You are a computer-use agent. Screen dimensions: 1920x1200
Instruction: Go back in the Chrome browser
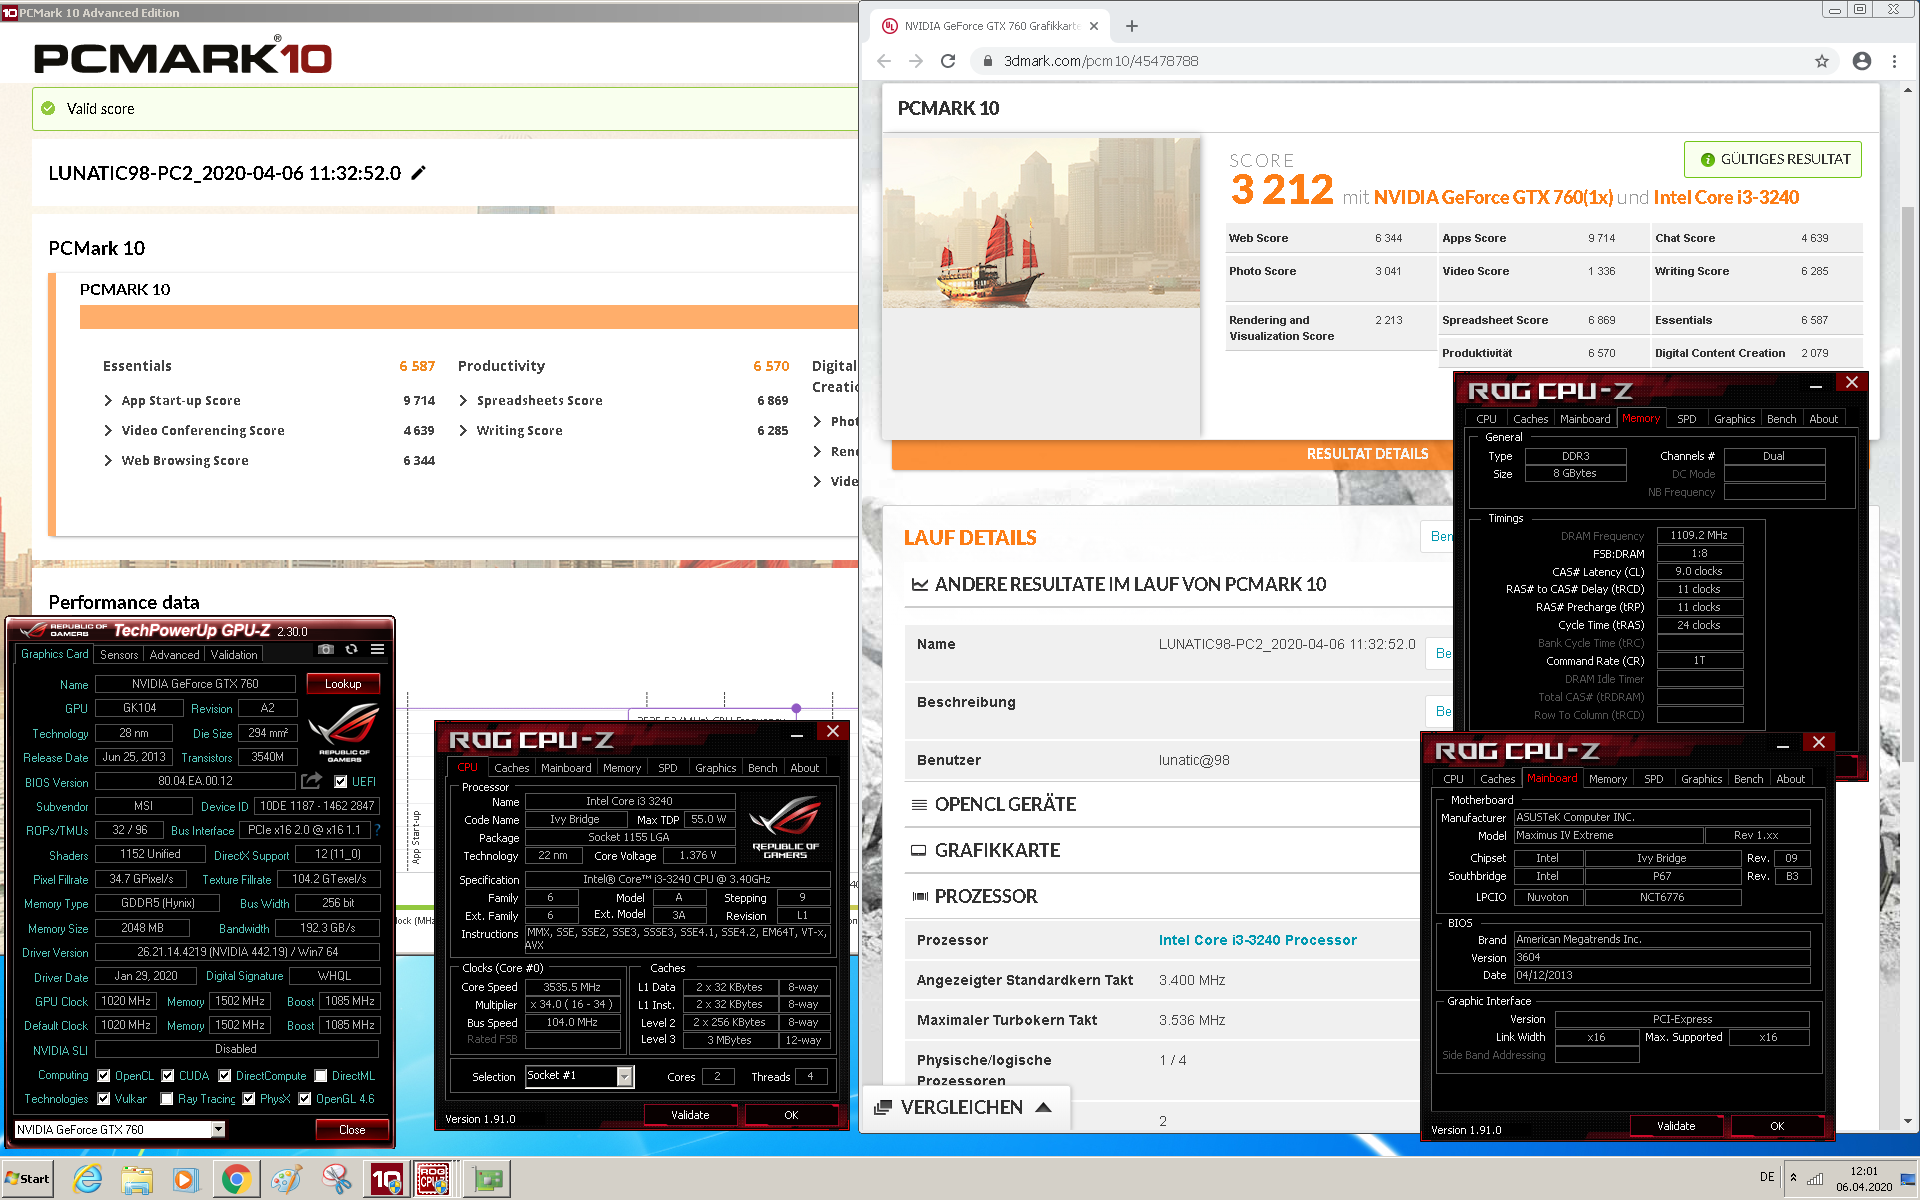[x=884, y=61]
